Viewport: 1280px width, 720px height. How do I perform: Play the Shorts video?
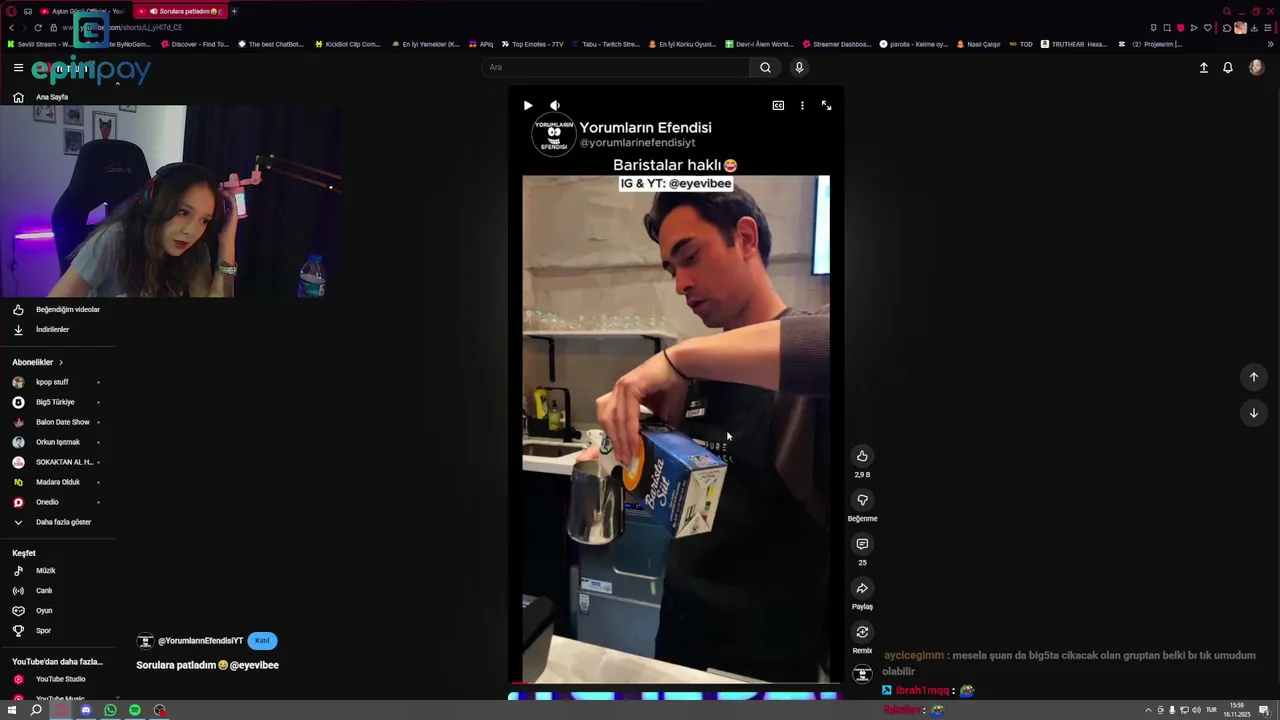(x=528, y=105)
